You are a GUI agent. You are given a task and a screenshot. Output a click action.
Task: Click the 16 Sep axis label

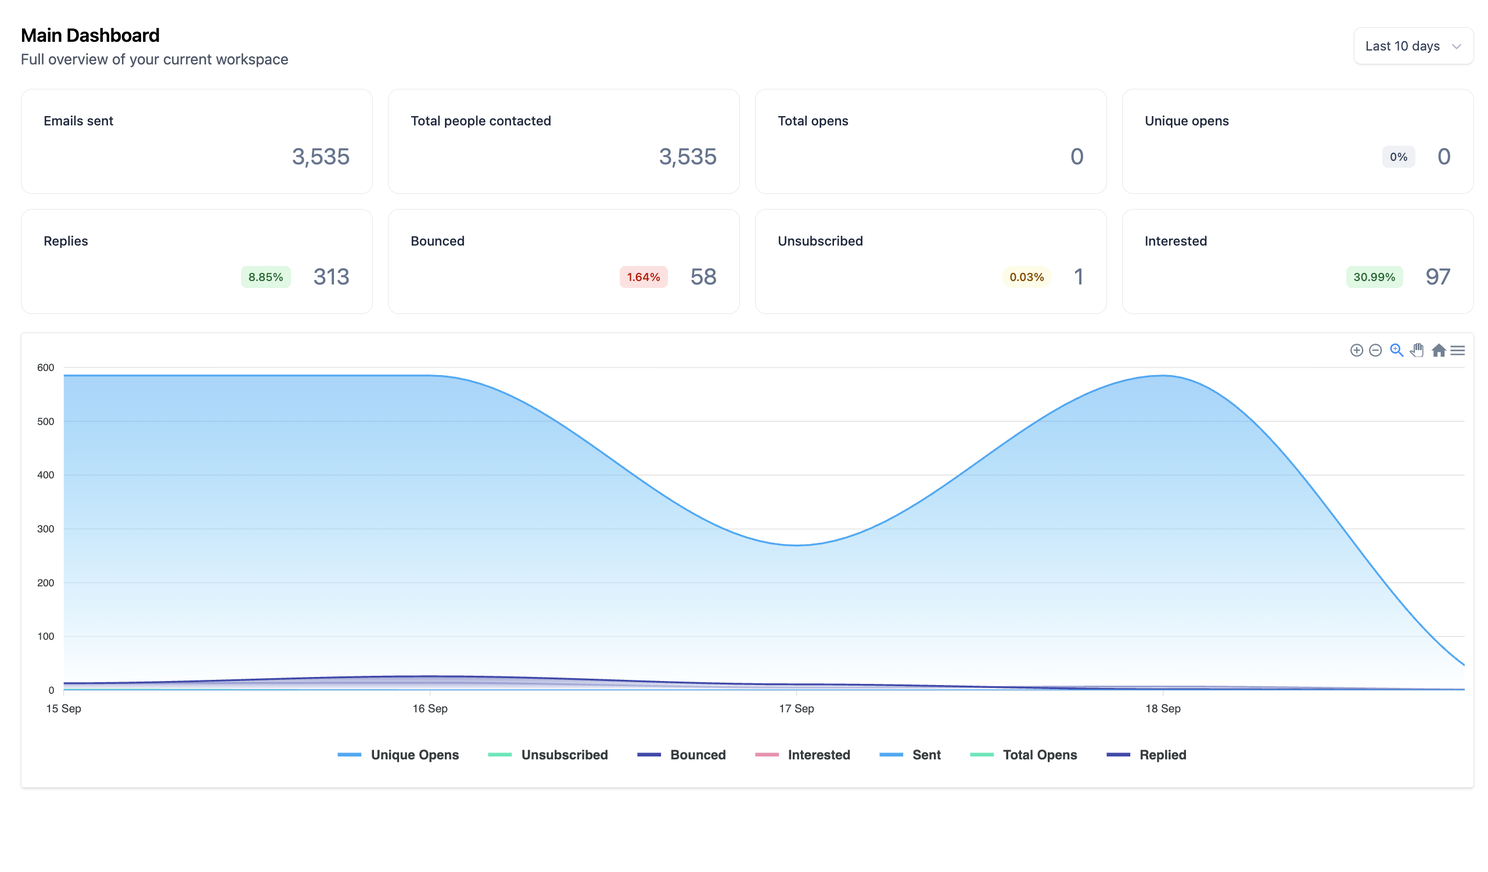click(430, 709)
